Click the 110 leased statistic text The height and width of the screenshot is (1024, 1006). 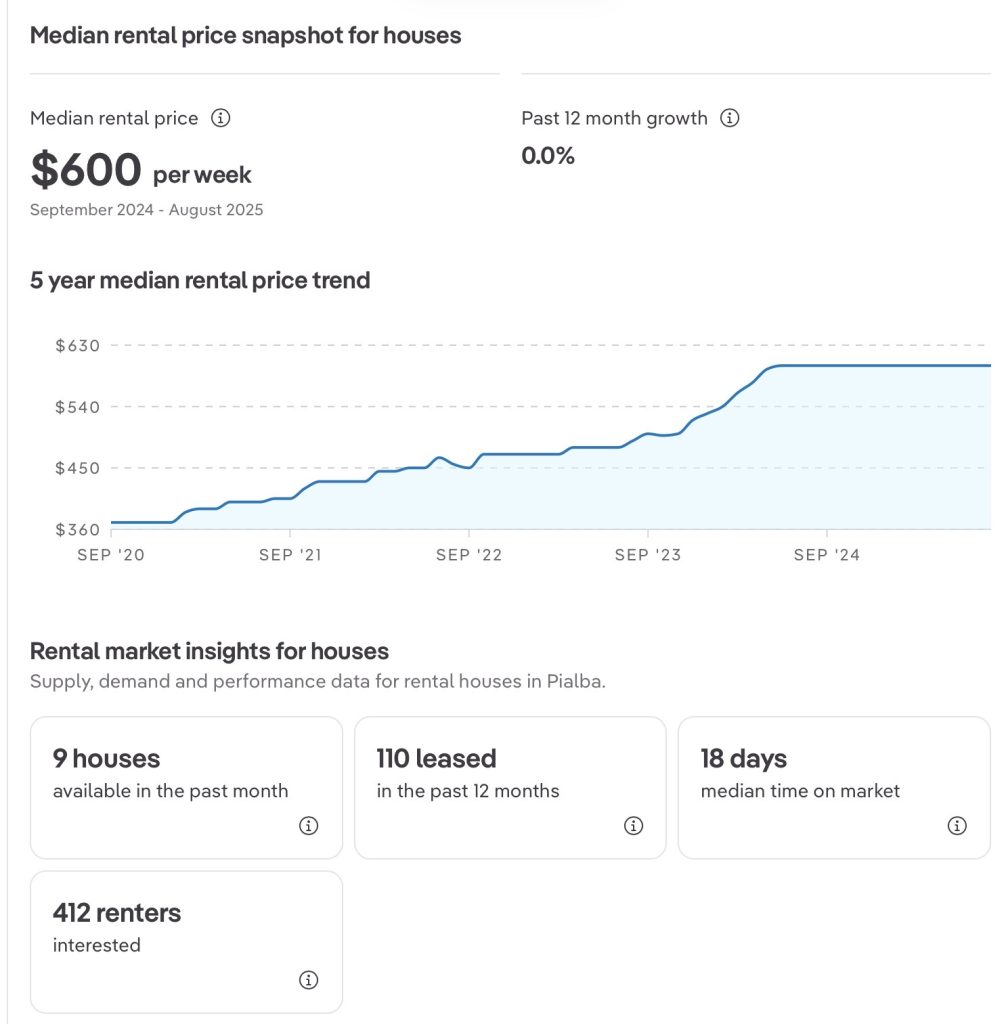[x=436, y=759]
